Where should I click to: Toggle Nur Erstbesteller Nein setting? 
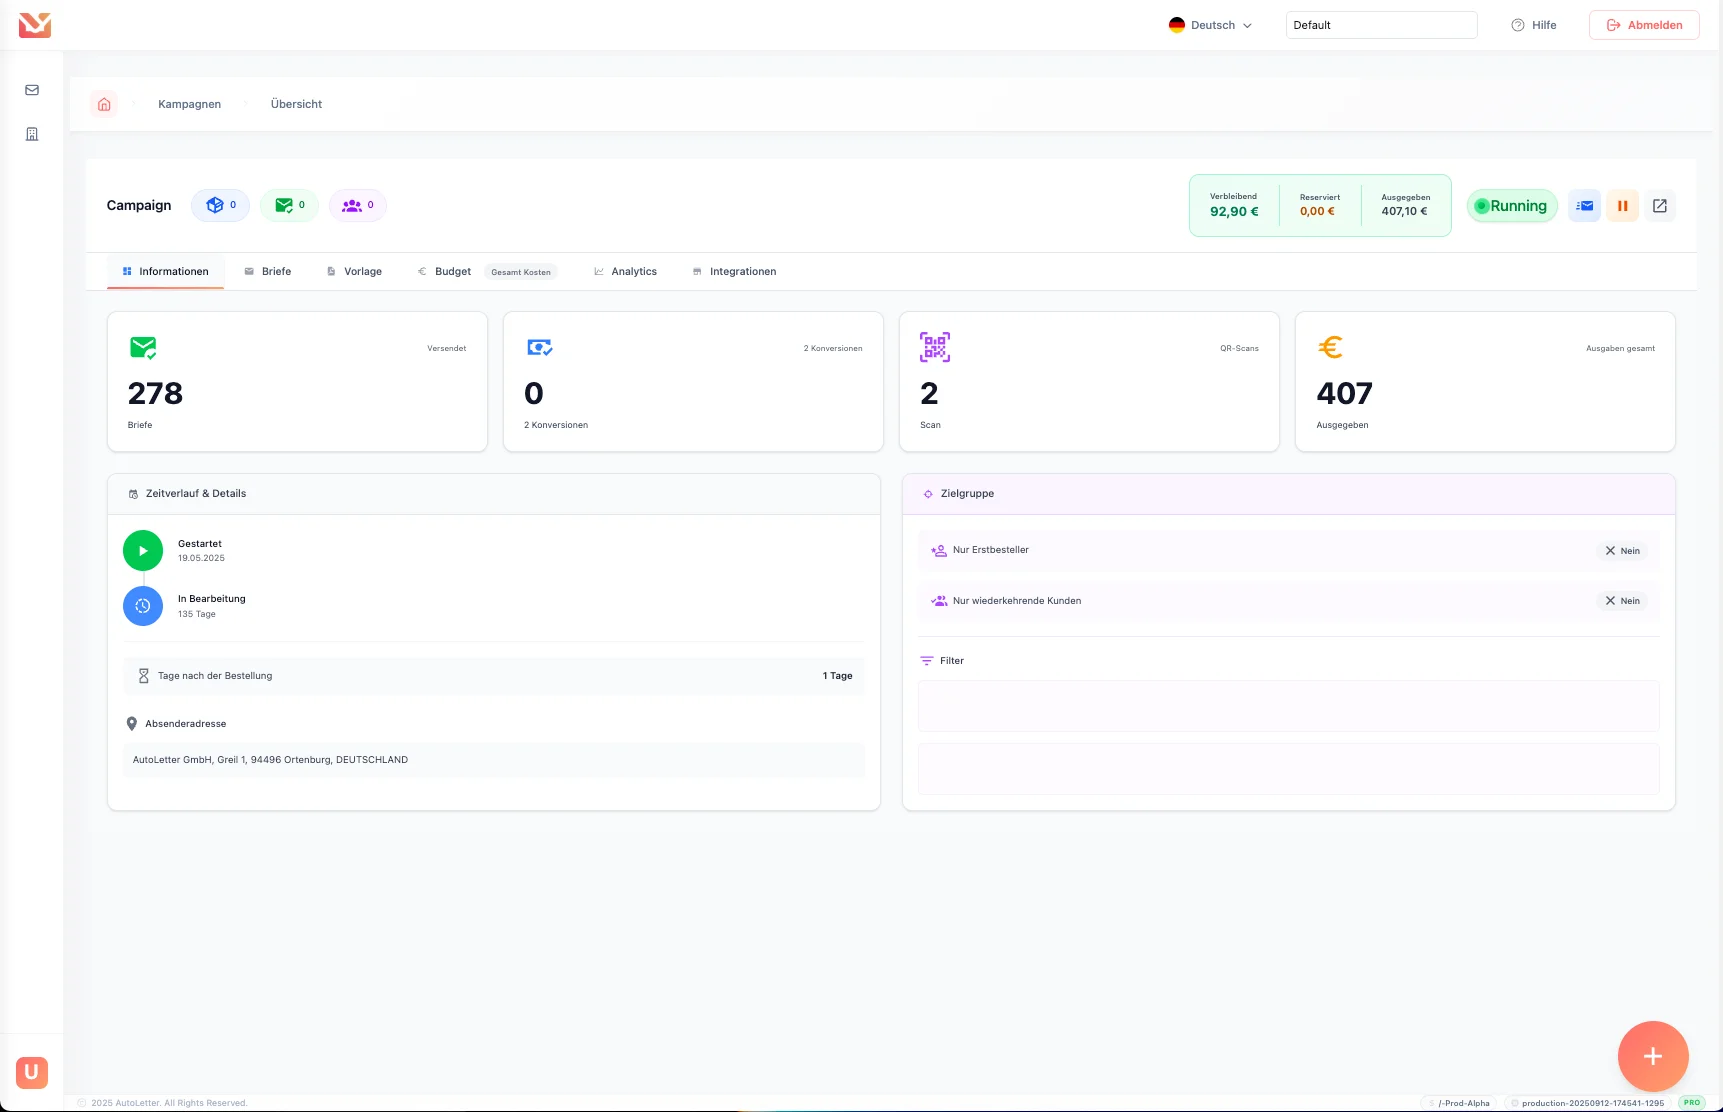point(1622,551)
